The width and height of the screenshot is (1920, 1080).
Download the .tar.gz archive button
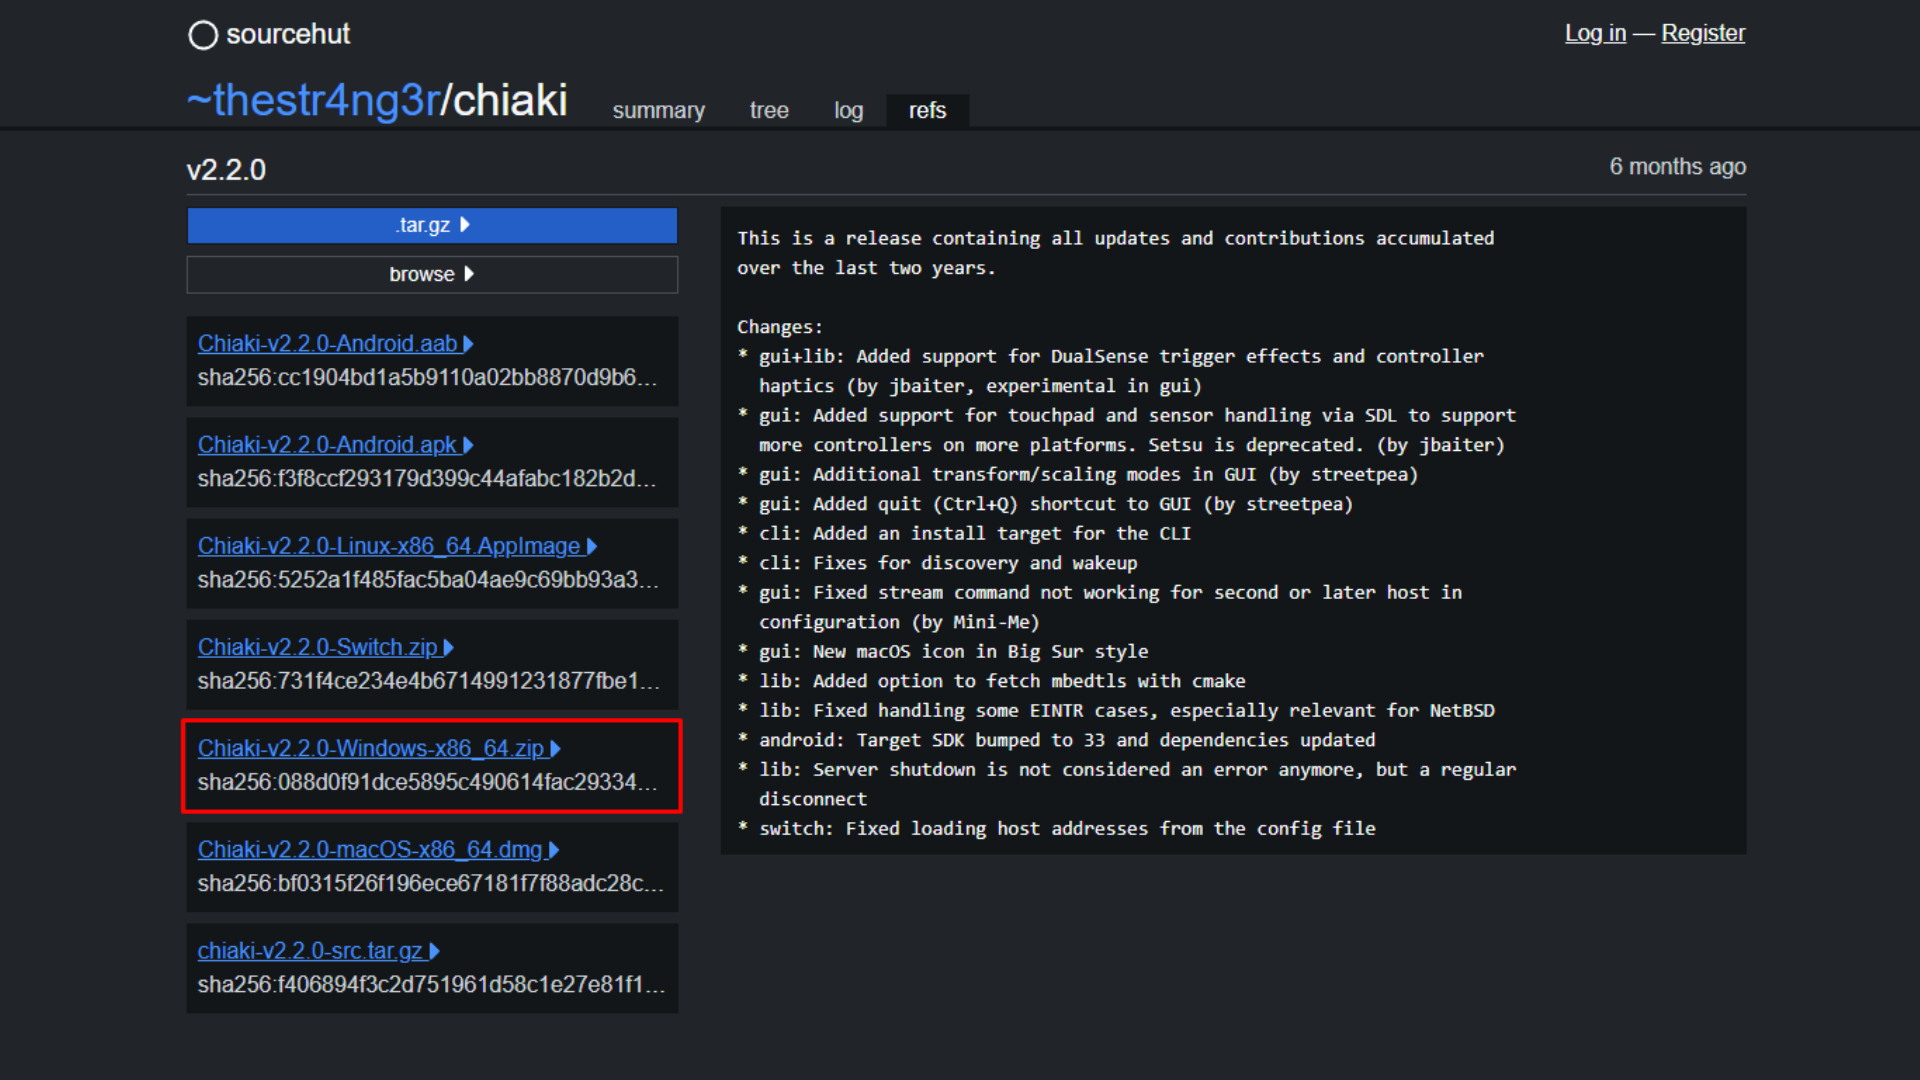pos(432,225)
